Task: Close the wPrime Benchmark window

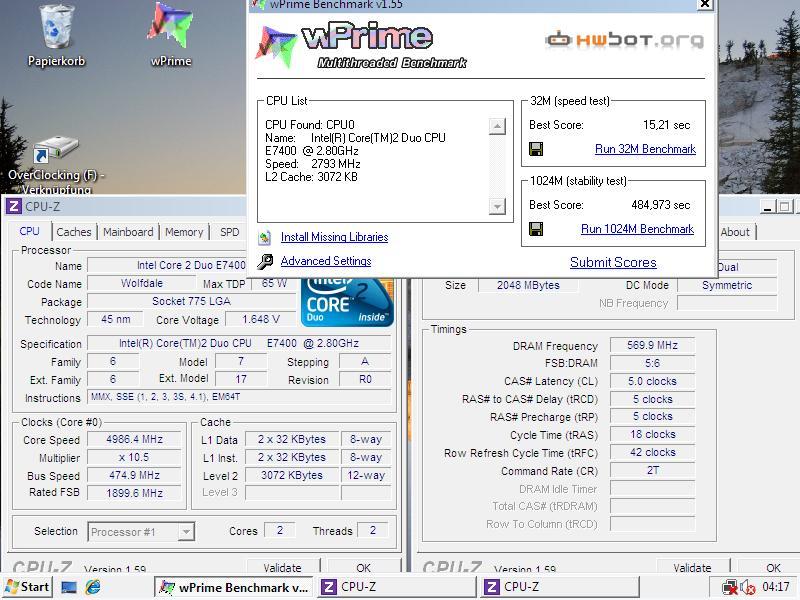Action: click(705, 4)
